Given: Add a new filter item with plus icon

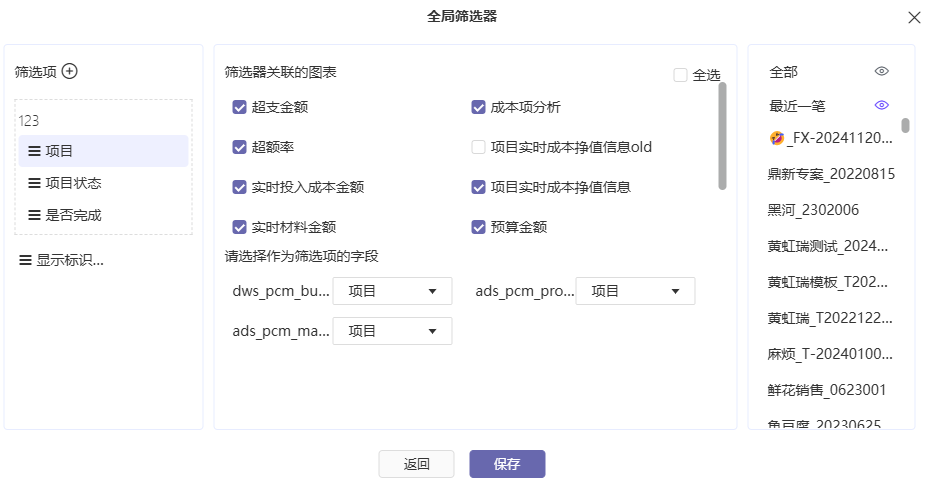Looking at the screenshot, I should pyautogui.click(x=70, y=72).
